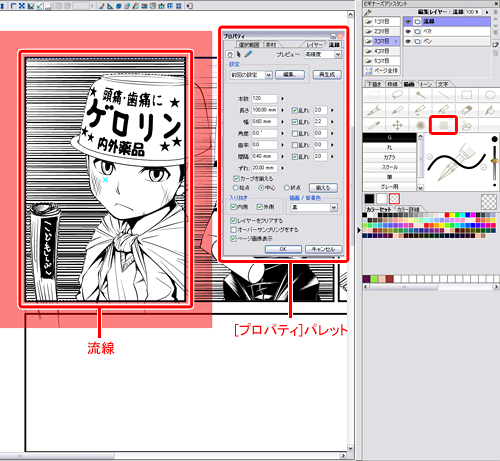Switch to the 選択範囲 tab in Properties

(249, 45)
